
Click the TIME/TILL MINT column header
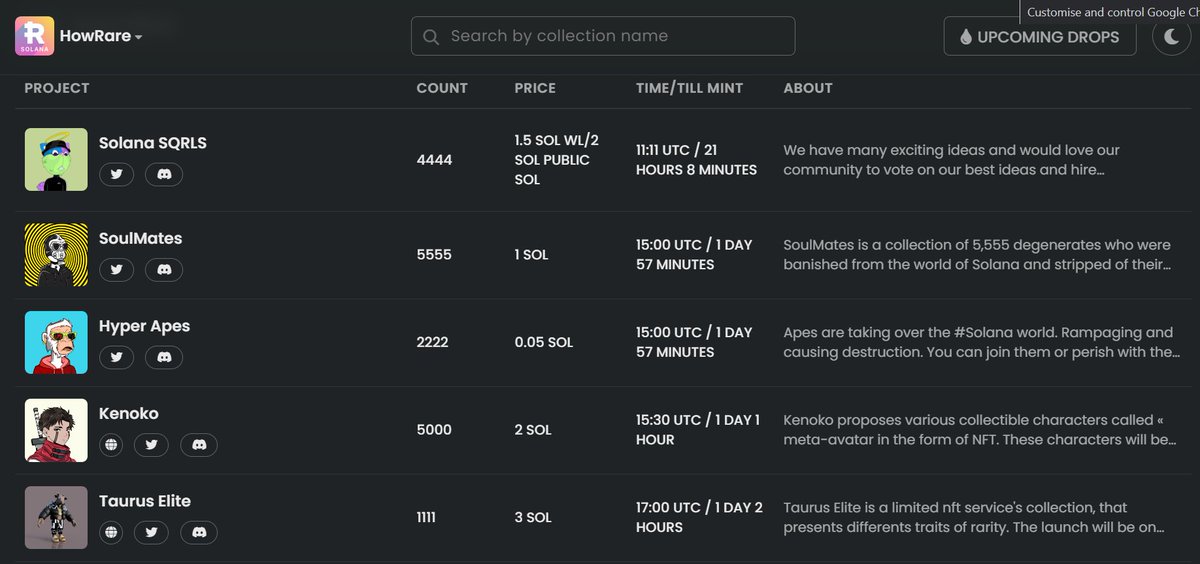[x=690, y=88]
